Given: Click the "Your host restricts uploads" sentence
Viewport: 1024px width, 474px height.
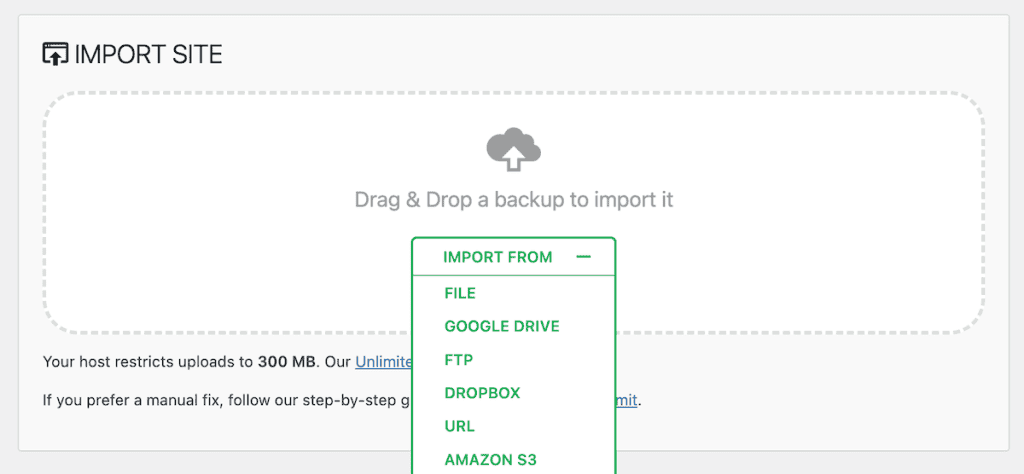Looking at the screenshot, I should 140,362.
